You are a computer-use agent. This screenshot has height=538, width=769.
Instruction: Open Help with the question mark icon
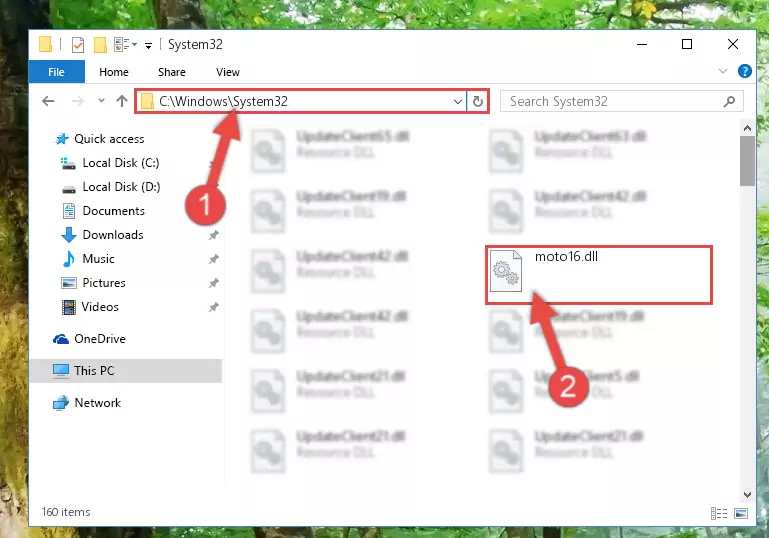[744, 72]
